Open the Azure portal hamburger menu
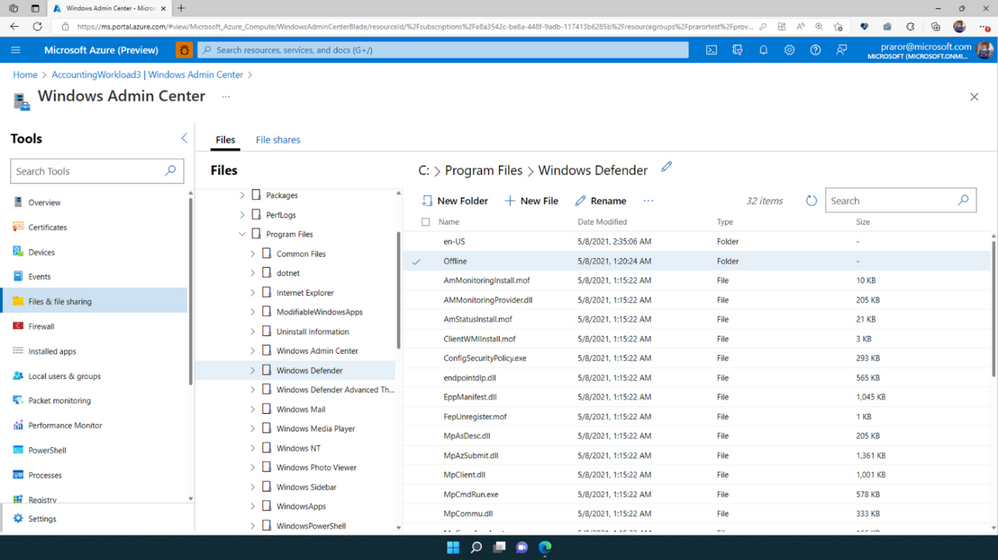Viewport: 998px width, 560px height. [16, 50]
